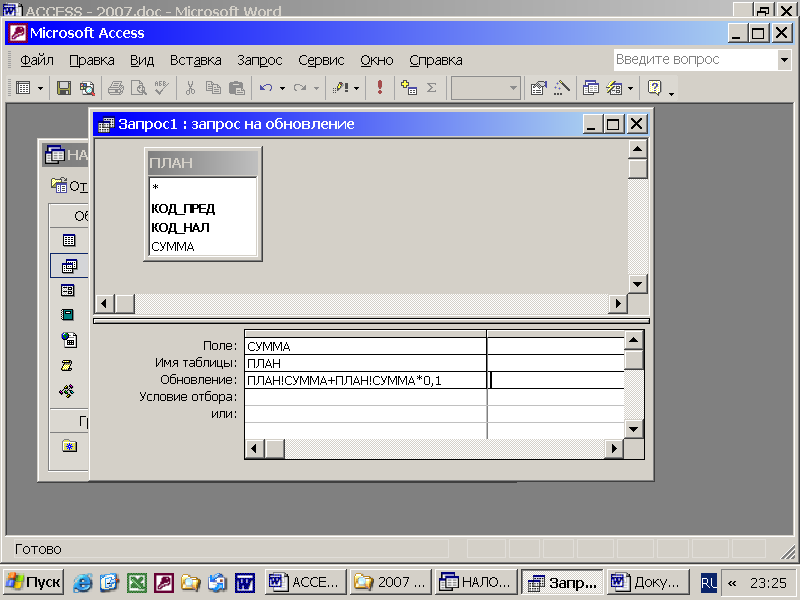
Task: Select КОД_ПРЕД field in ПЛАН table
Action: tap(203, 208)
